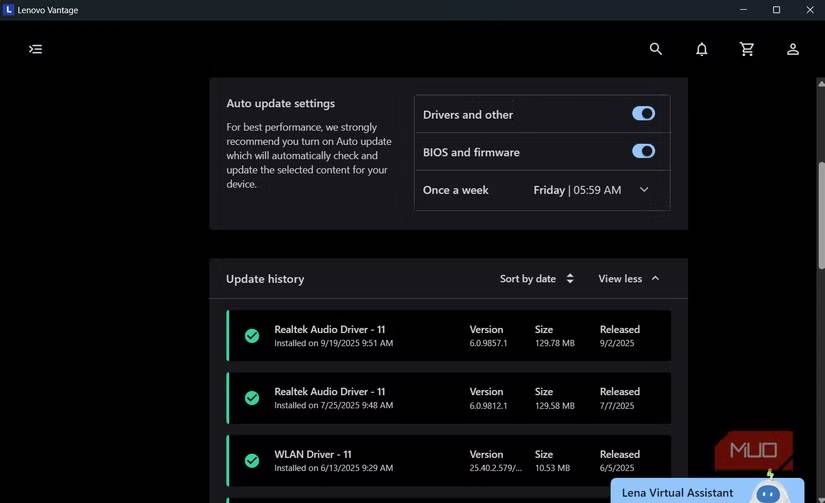This screenshot has width=825, height=503.
Task: Click the Update history heading
Action: [x=265, y=279]
